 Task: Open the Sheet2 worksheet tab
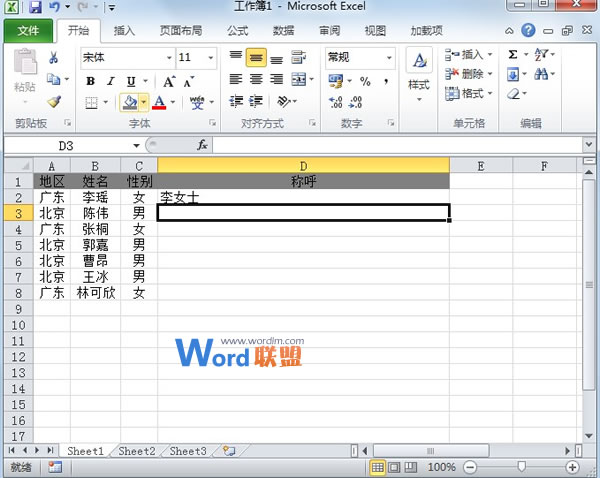coord(137,451)
